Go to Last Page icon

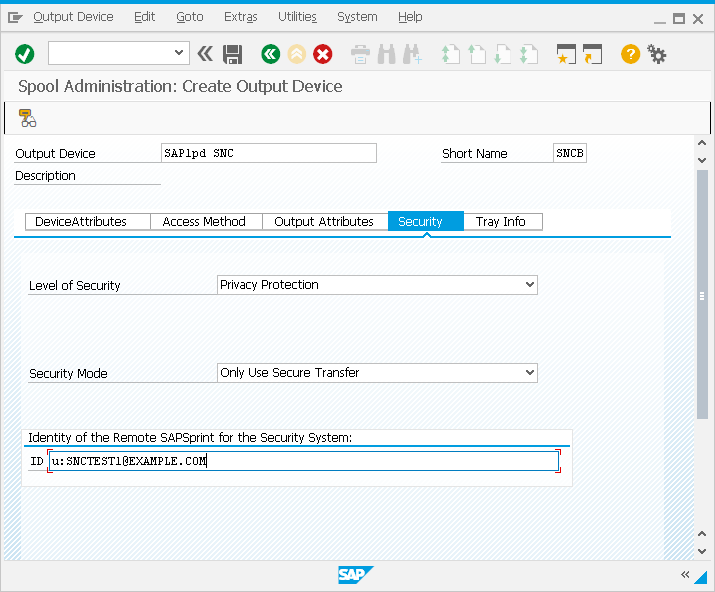coord(529,54)
